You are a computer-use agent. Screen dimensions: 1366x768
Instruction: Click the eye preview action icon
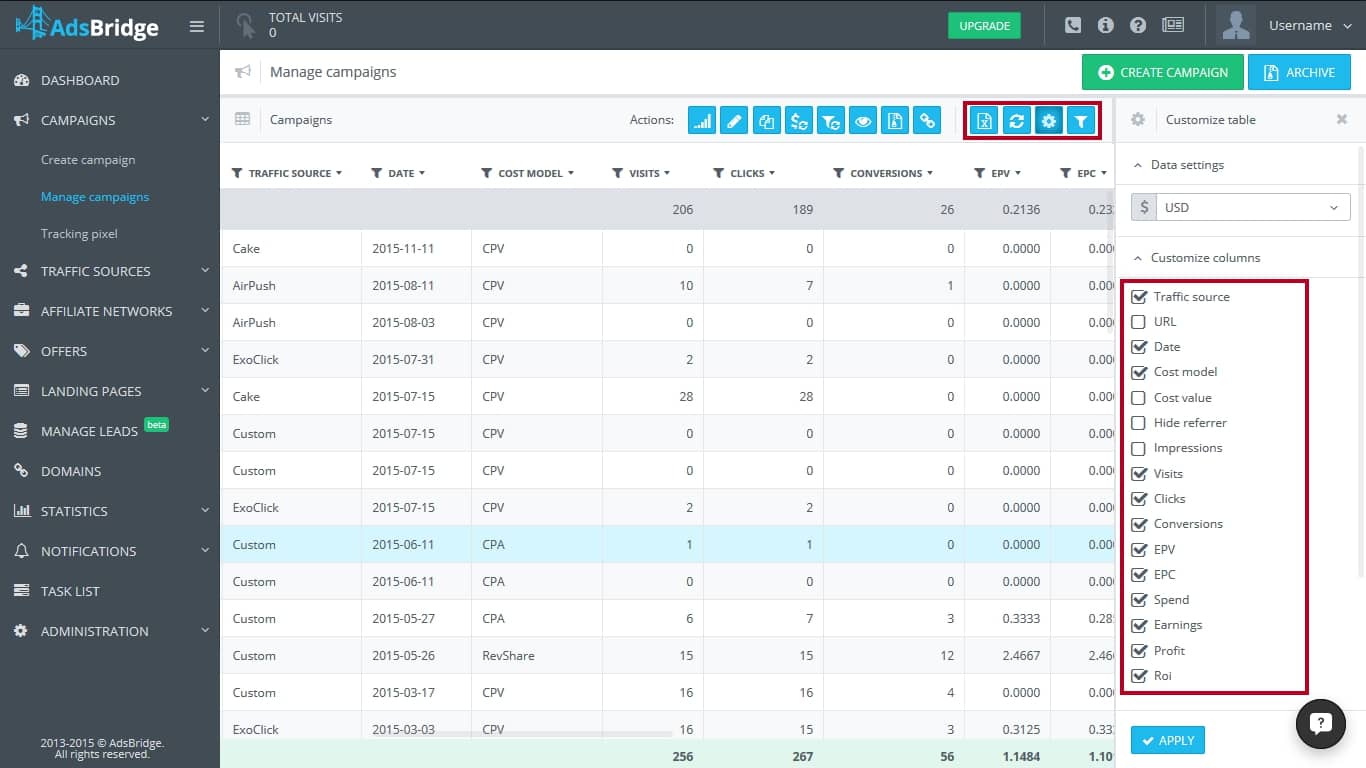[862, 121]
